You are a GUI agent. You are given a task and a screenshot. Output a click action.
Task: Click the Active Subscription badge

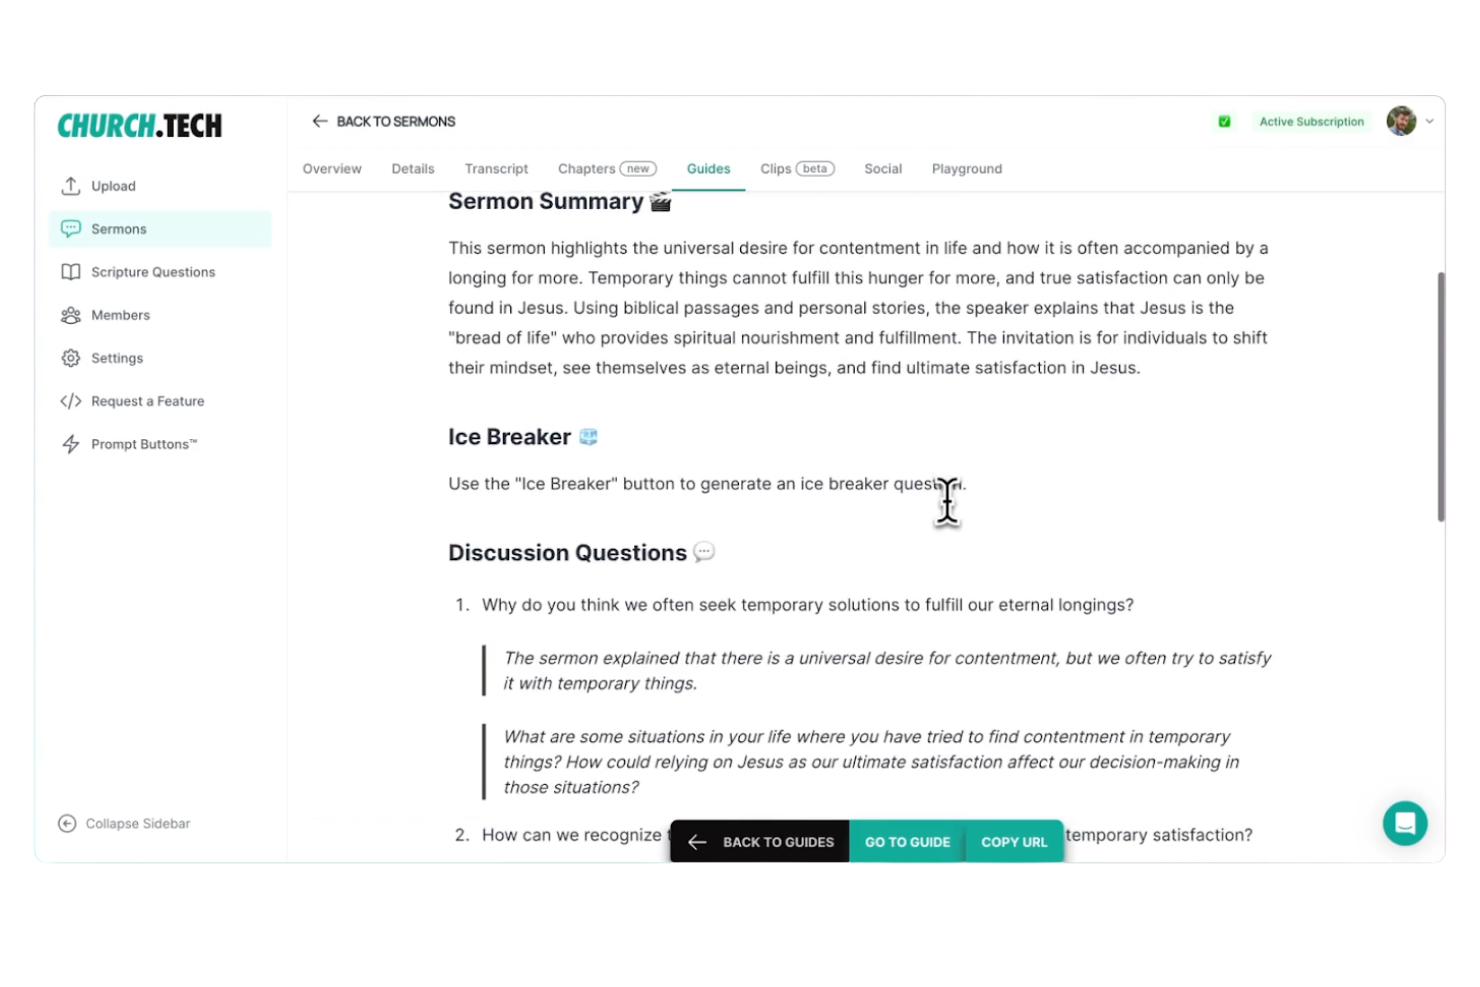point(1311,121)
